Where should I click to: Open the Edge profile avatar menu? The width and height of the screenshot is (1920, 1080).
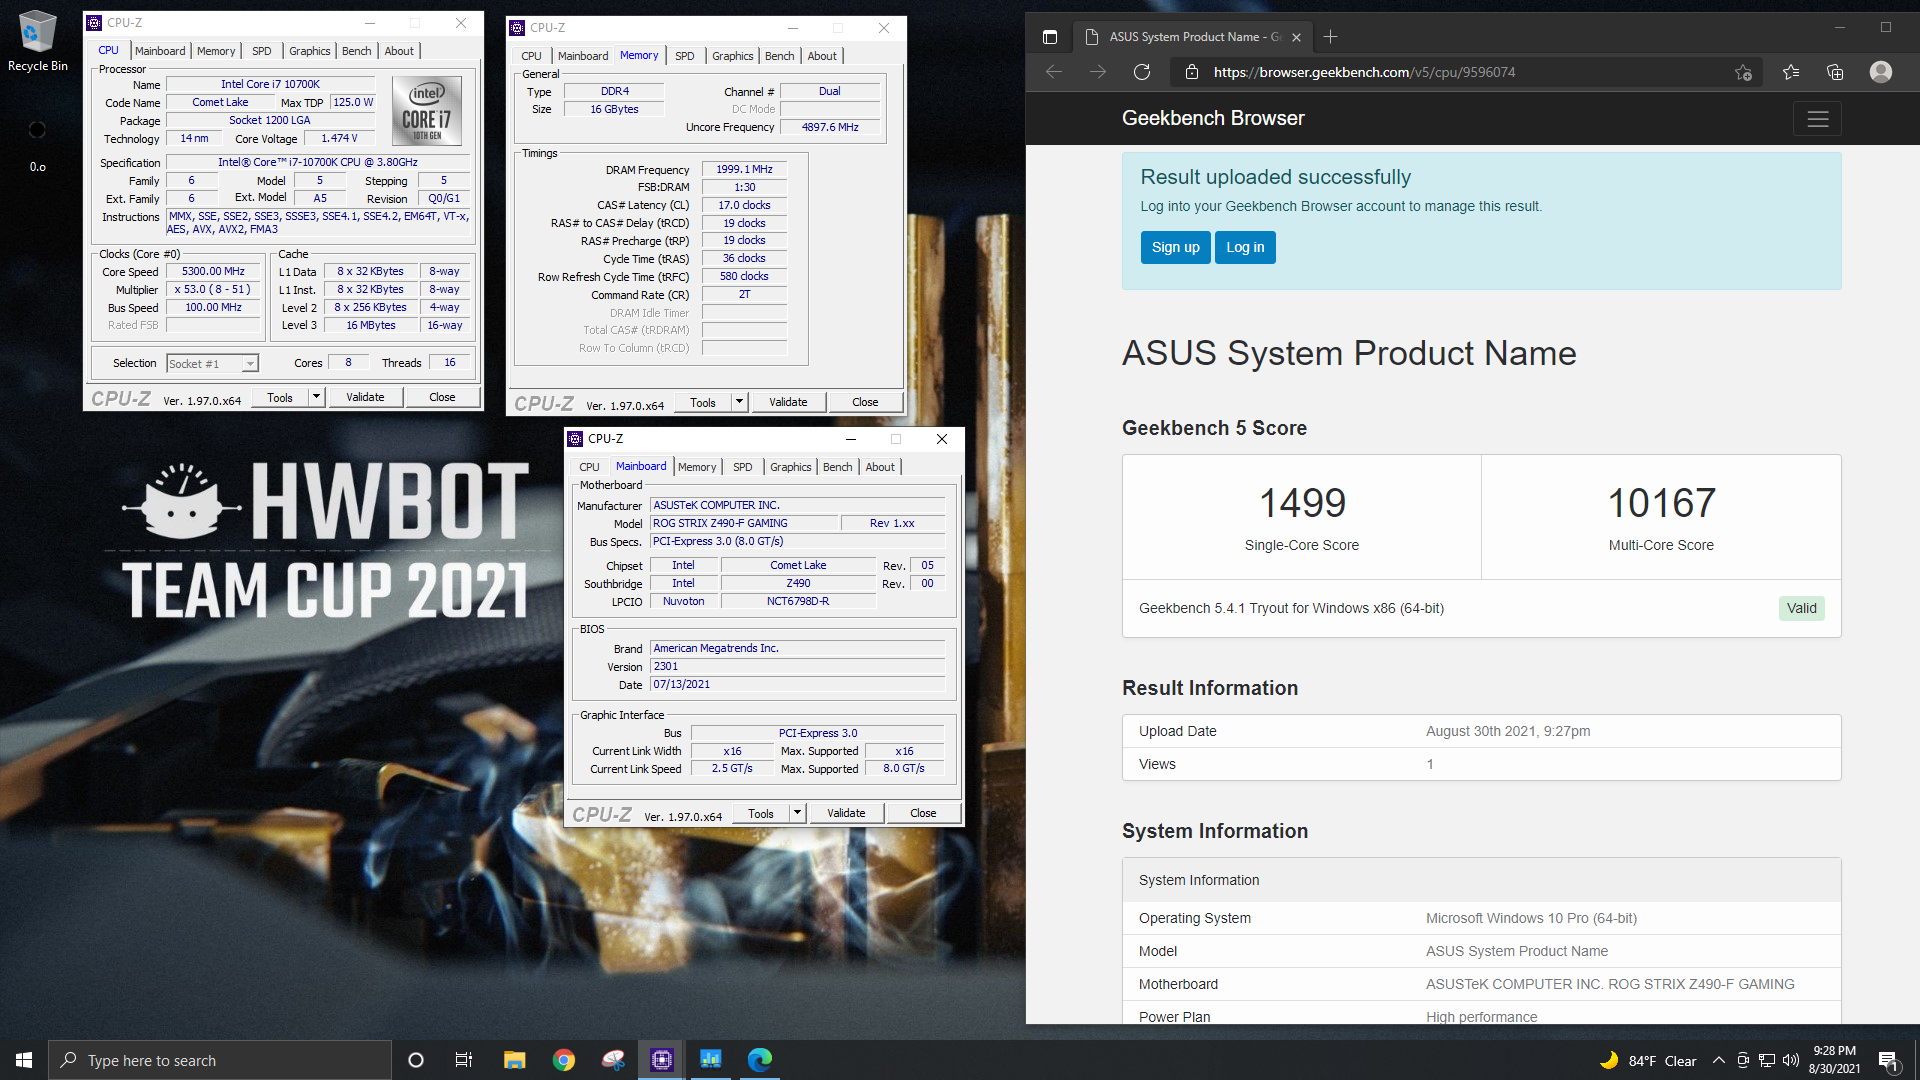click(1881, 72)
